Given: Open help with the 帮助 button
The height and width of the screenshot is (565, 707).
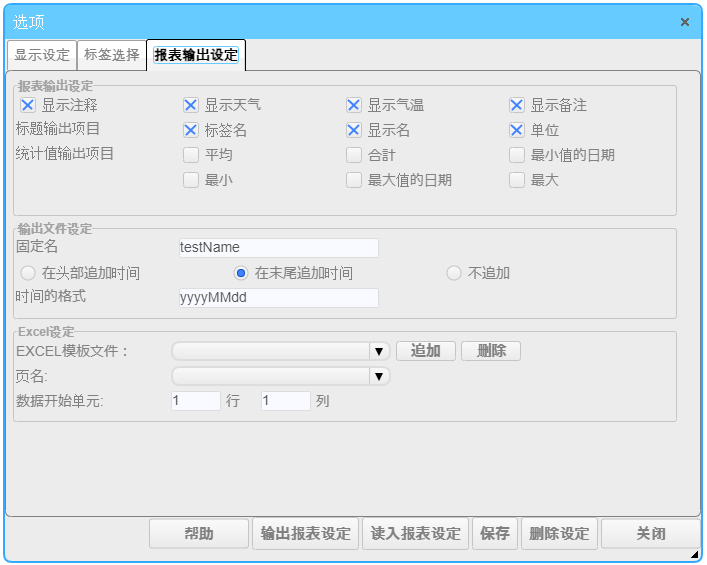Looking at the screenshot, I should pyautogui.click(x=199, y=534).
